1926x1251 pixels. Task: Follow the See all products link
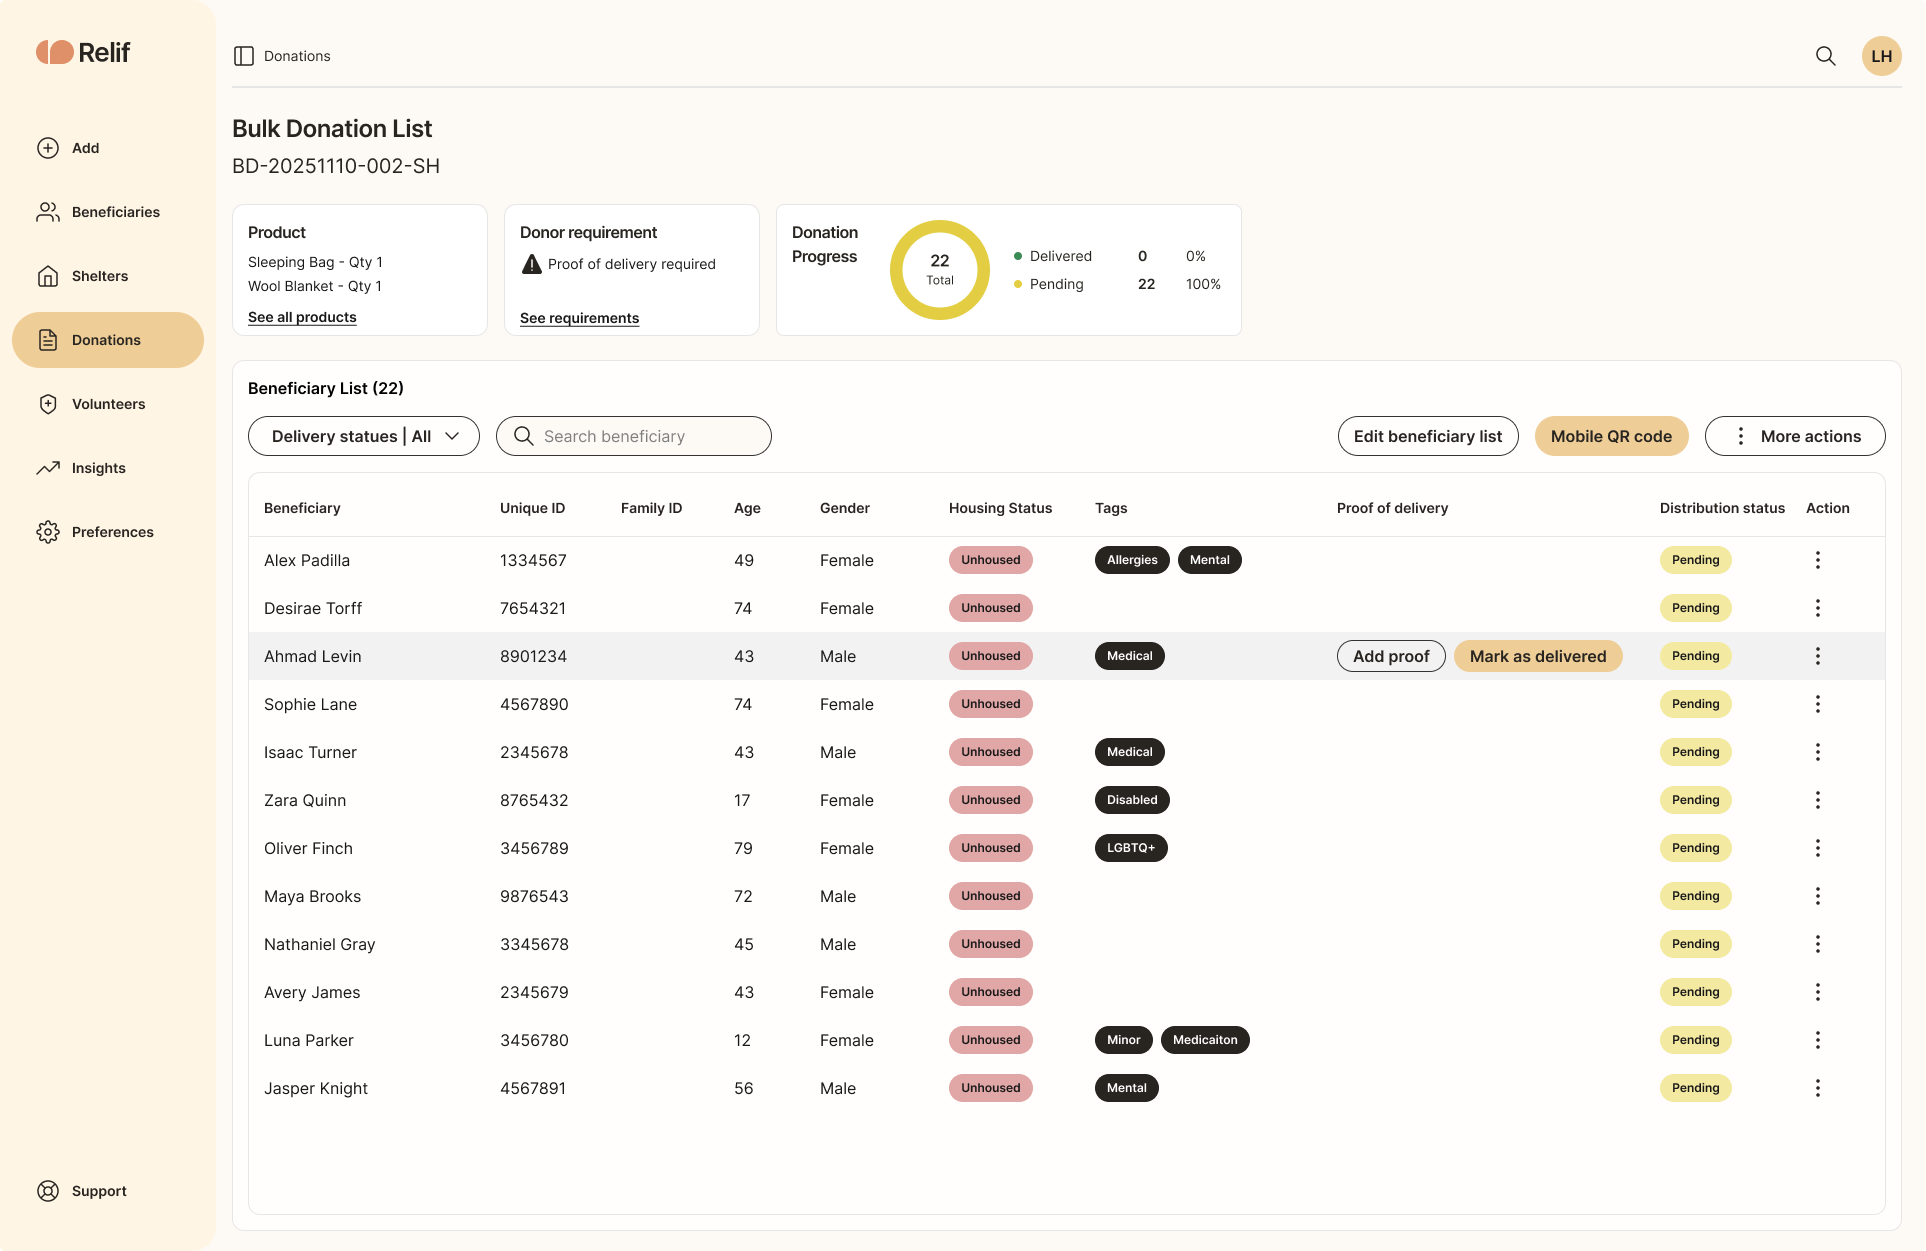point(302,317)
